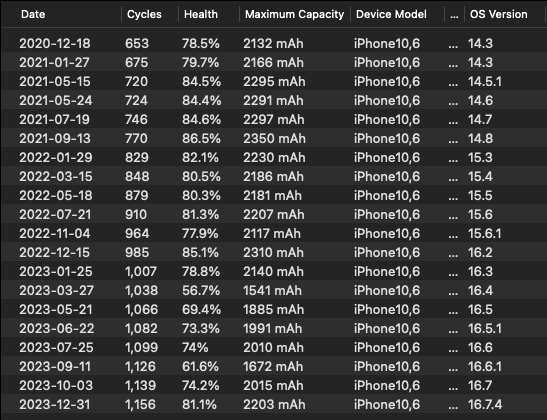Click the Device Model column header
The image size is (547, 420).
(x=391, y=14)
